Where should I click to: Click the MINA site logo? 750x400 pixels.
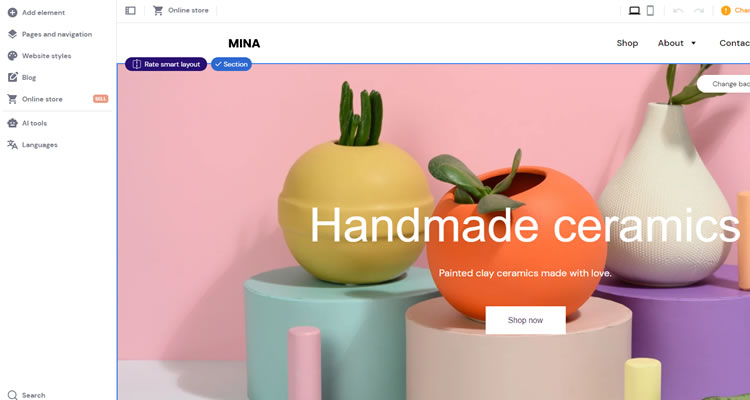pos(244,44)
